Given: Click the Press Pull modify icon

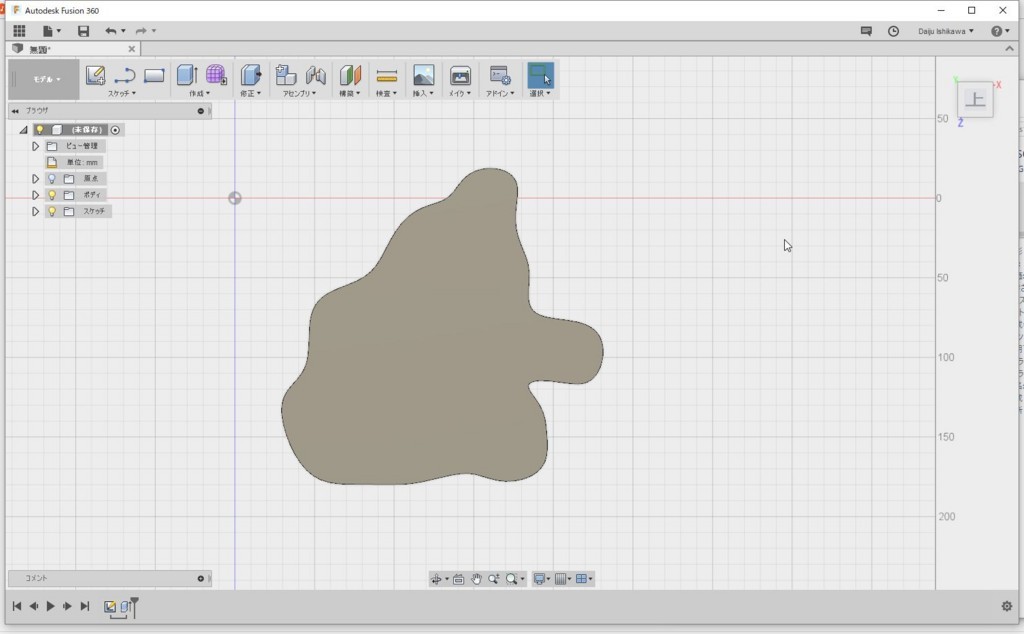Looking at the screenshot, I should pos(251,75).
